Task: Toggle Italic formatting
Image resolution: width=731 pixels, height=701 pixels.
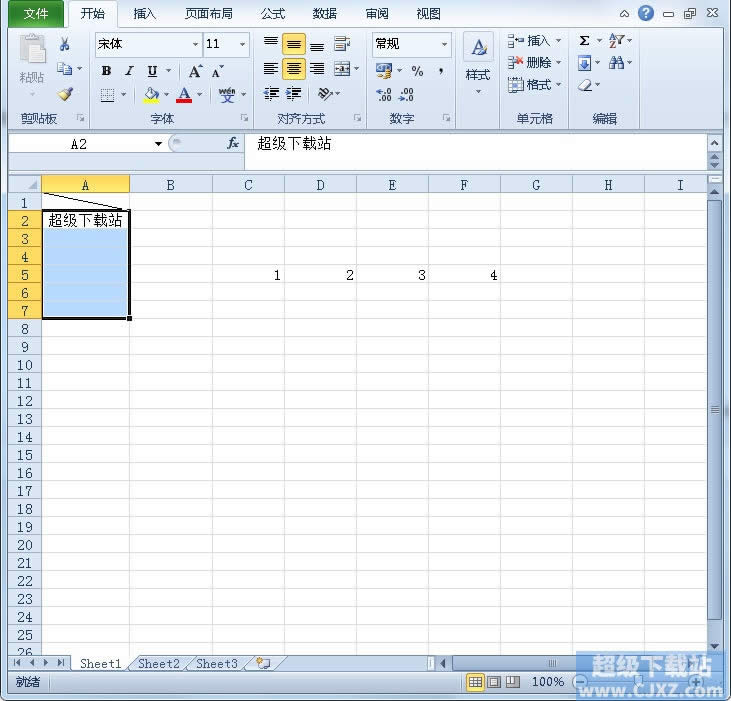Action: pyautogui.click(x=129, y=71)
